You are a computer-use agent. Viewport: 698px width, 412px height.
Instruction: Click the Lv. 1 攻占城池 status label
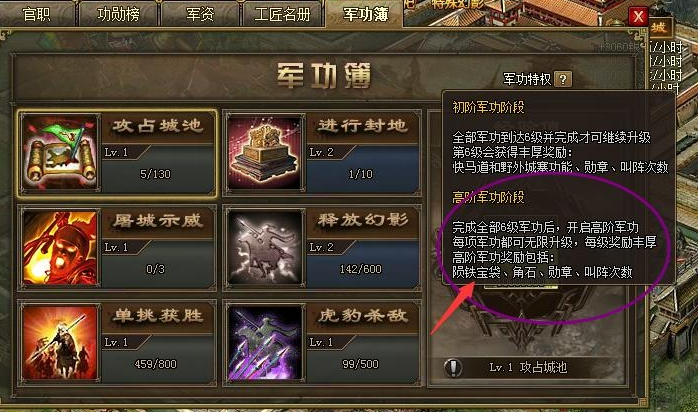coord(528,368)
